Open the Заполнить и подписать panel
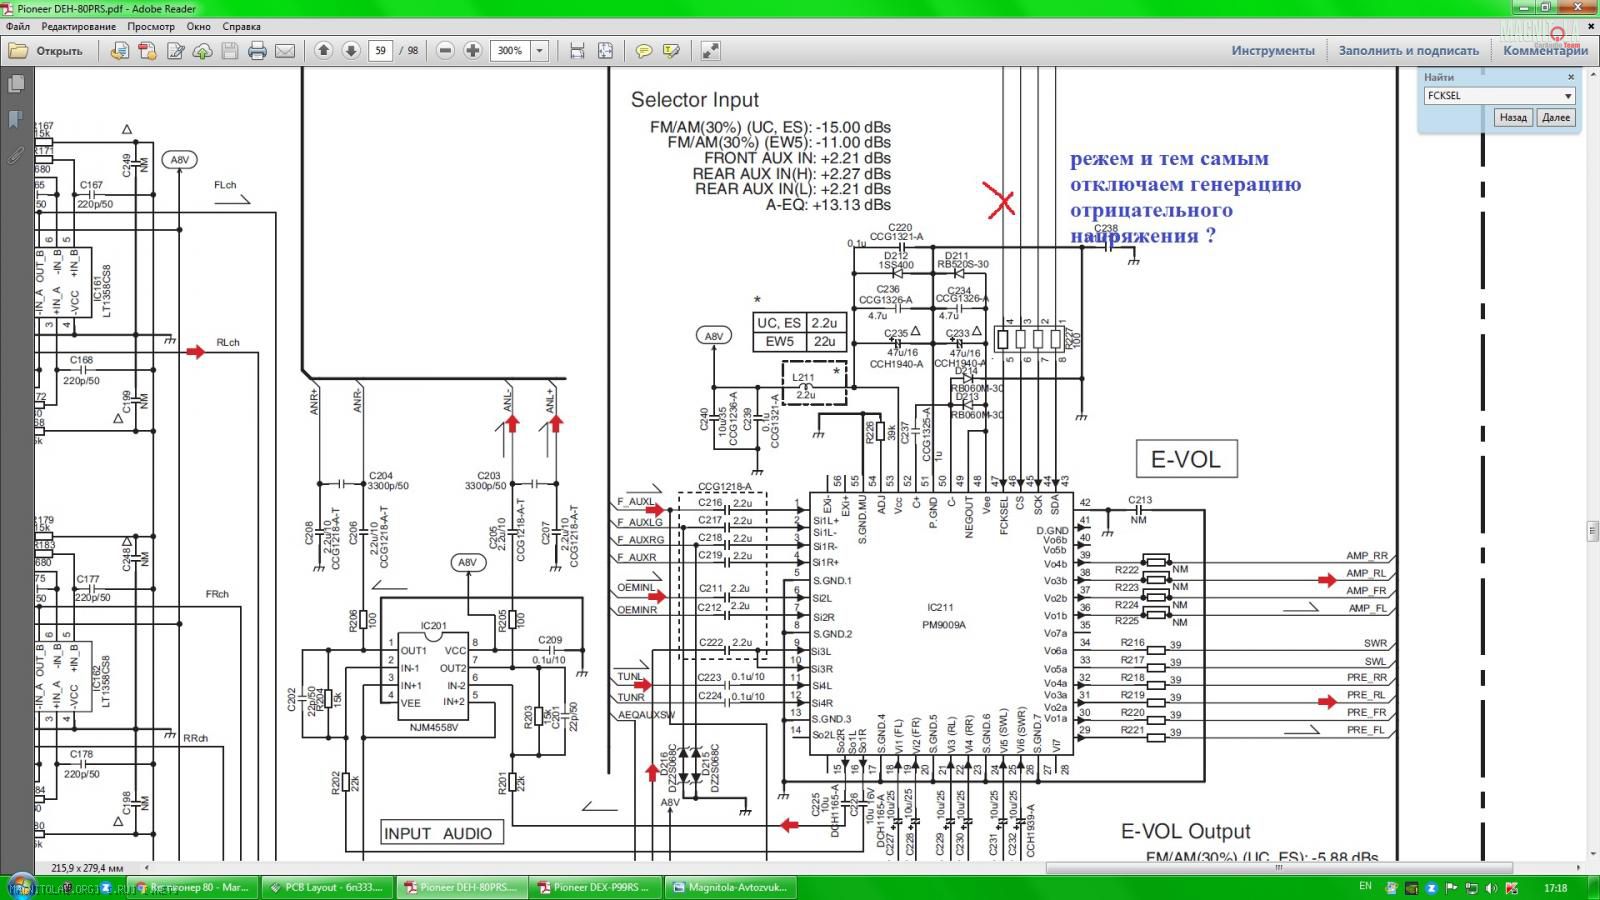This screenshot has height=900, width=1600. click(x=1408, y=50)
